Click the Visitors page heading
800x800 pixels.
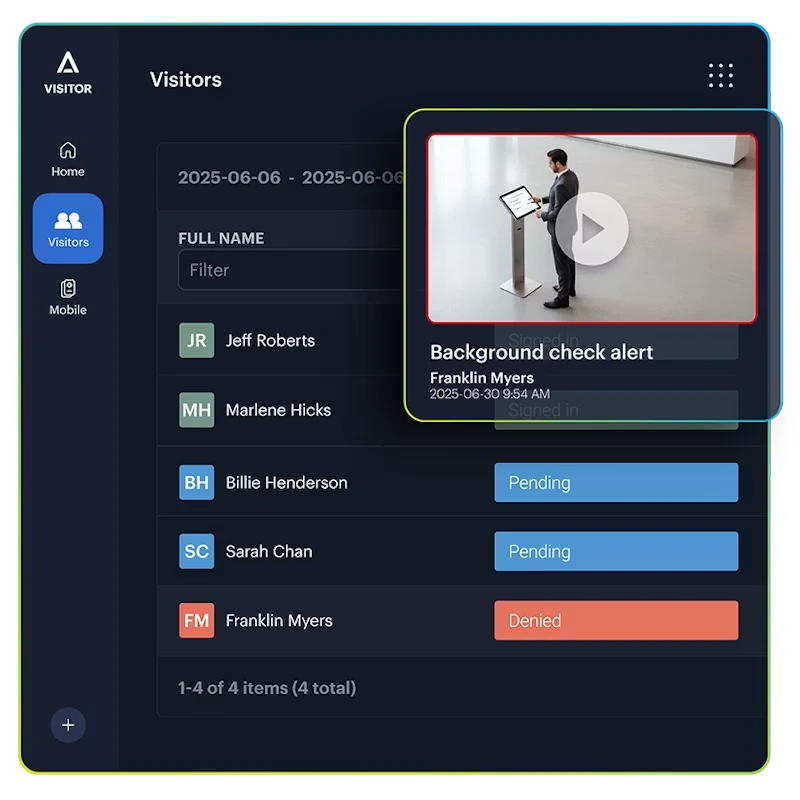(x=186, y=80)
